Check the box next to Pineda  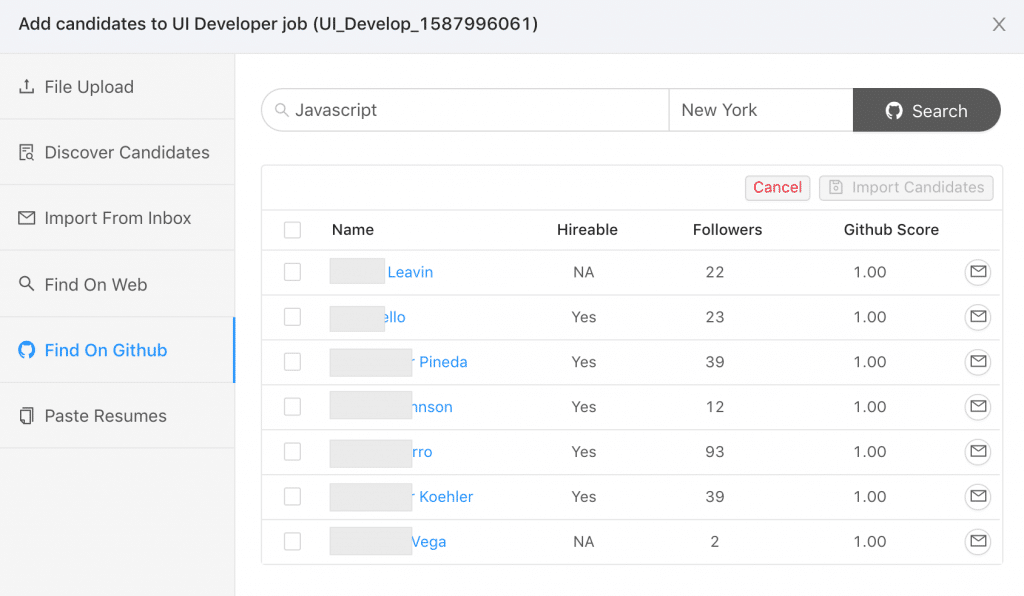(292, 362)
